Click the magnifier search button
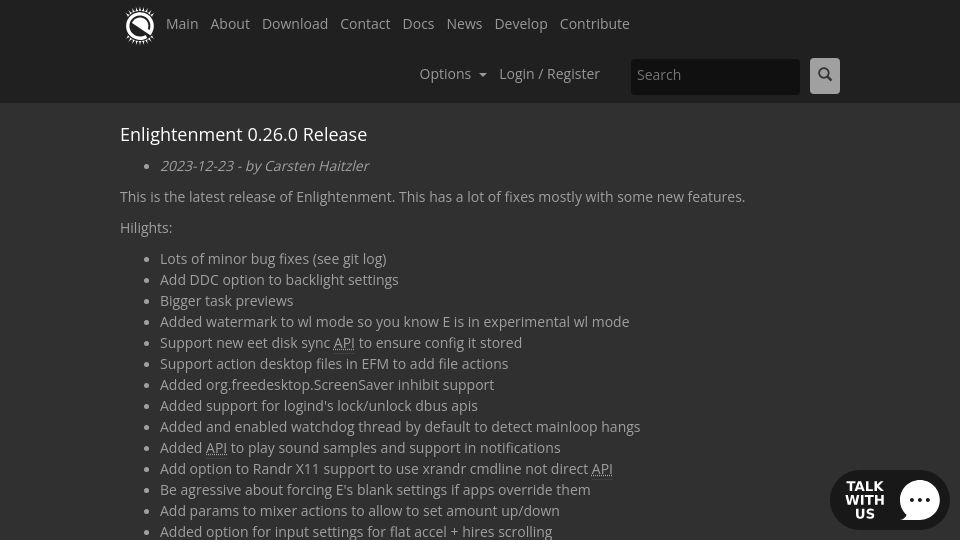The width and height of the screenshot is (960, 540). click(x=825, y=76)
